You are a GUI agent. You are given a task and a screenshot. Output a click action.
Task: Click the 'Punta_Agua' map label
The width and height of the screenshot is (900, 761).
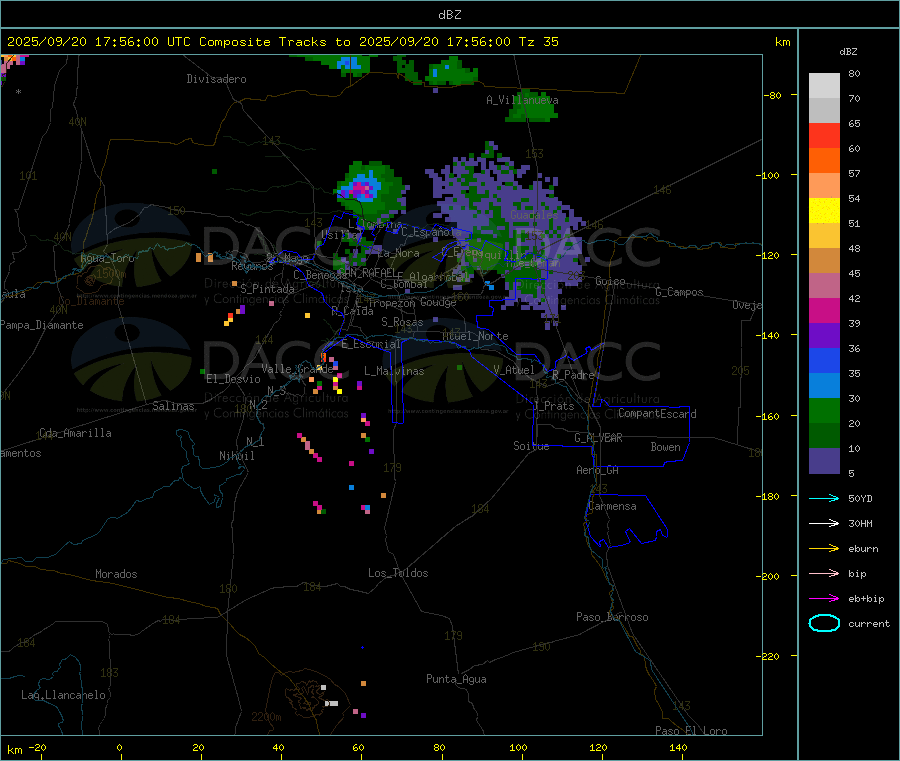[x=456, y=679]
